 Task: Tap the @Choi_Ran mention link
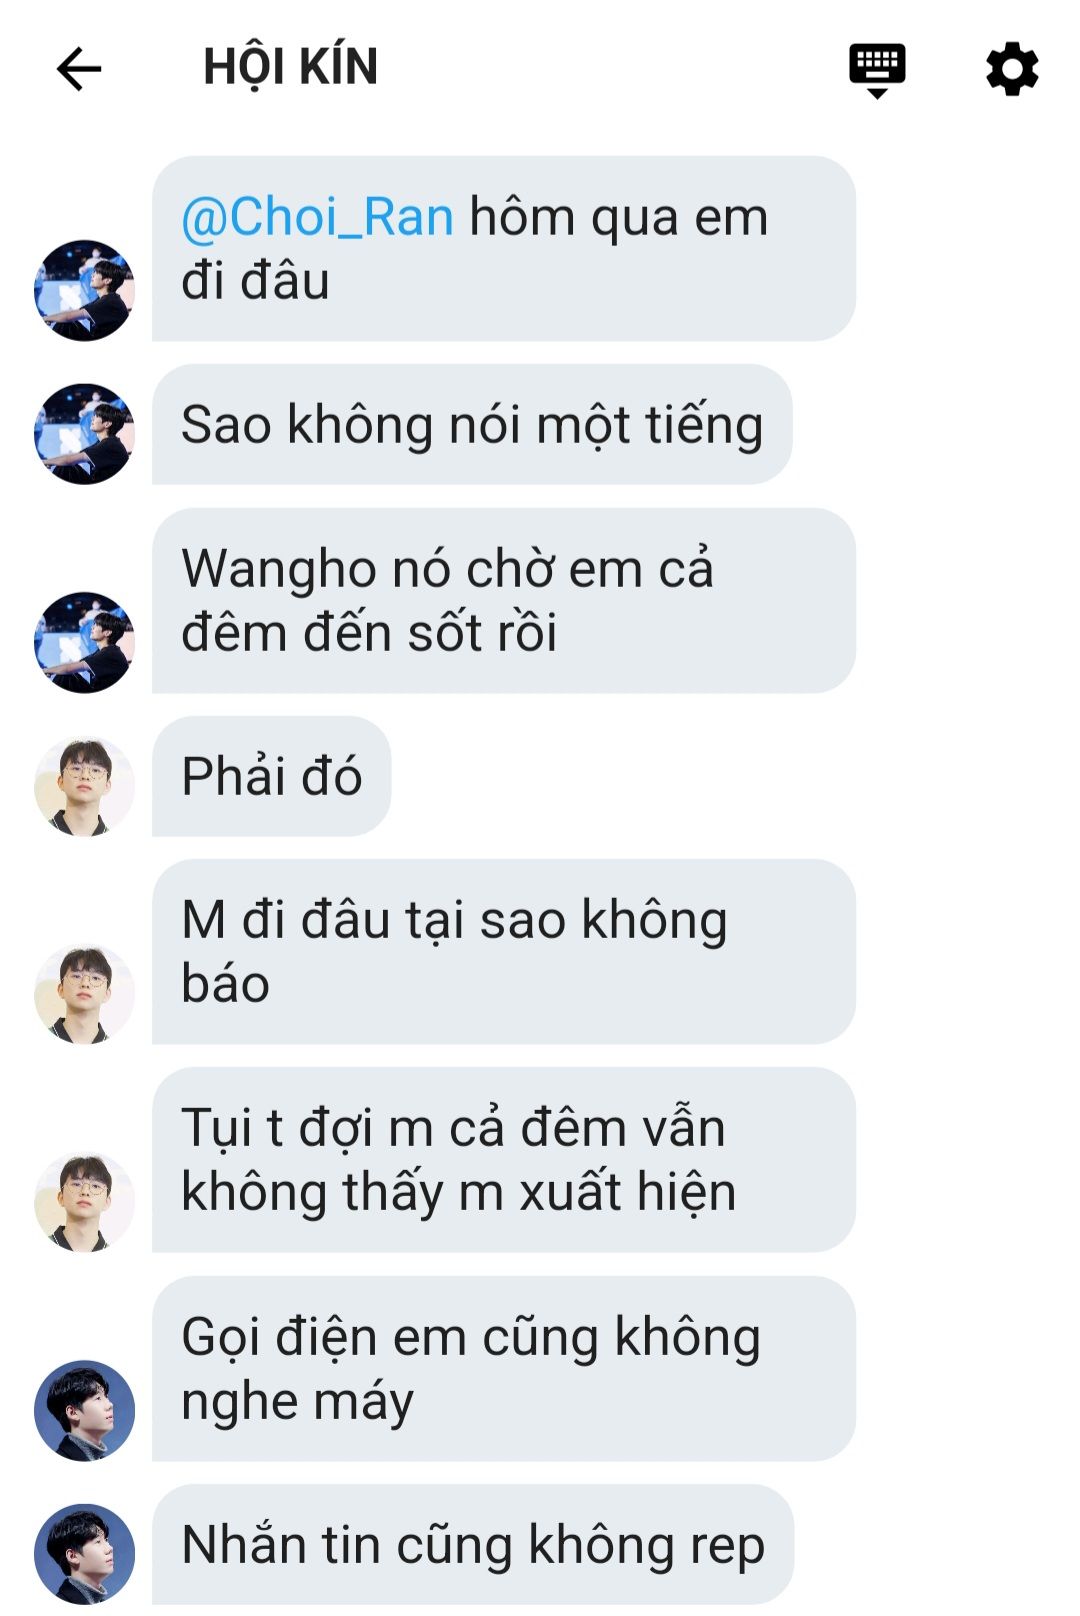coord(317,217)
